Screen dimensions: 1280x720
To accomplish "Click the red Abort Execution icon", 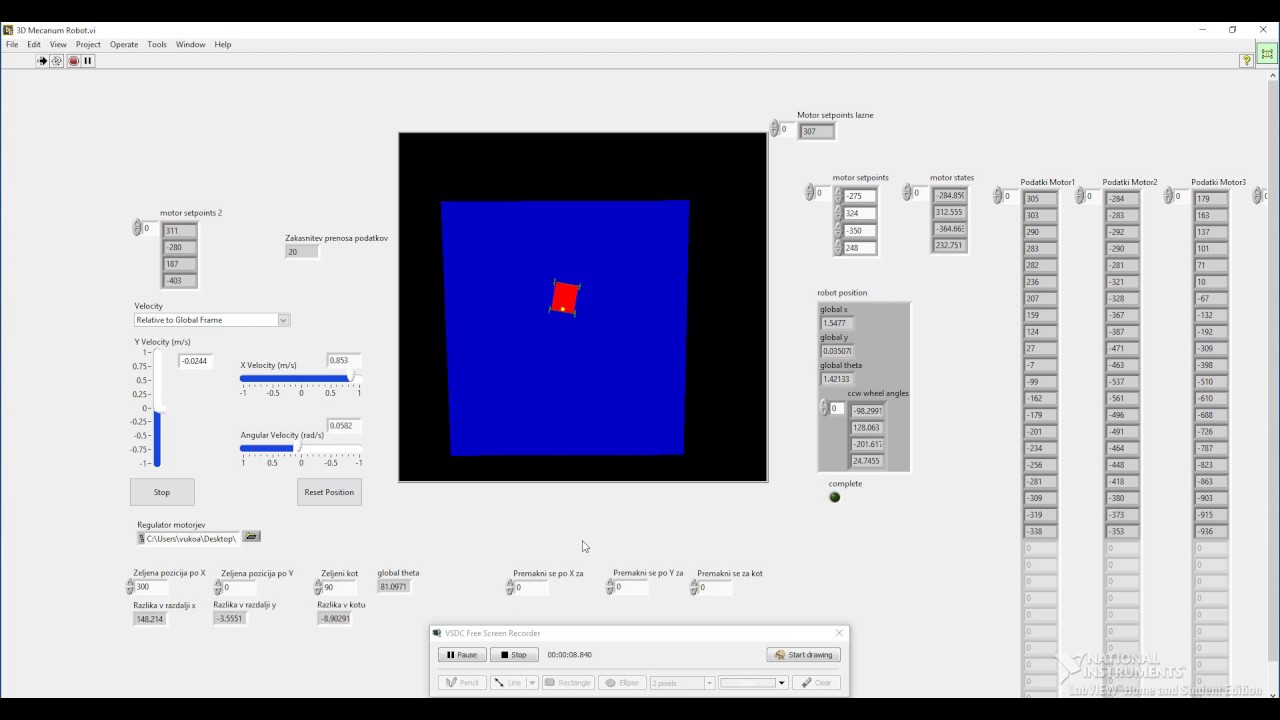I will point(73,61).
